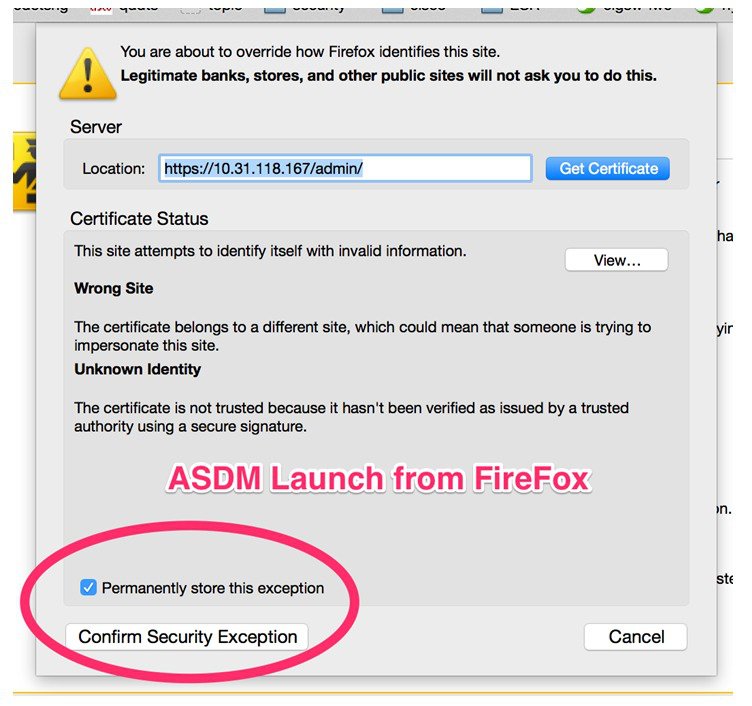Viewport: 752px width, 706px height.
Task: Click the yellow icon behind the dialog's left edge
Action: pyautogui.click(x=24, y=171)
